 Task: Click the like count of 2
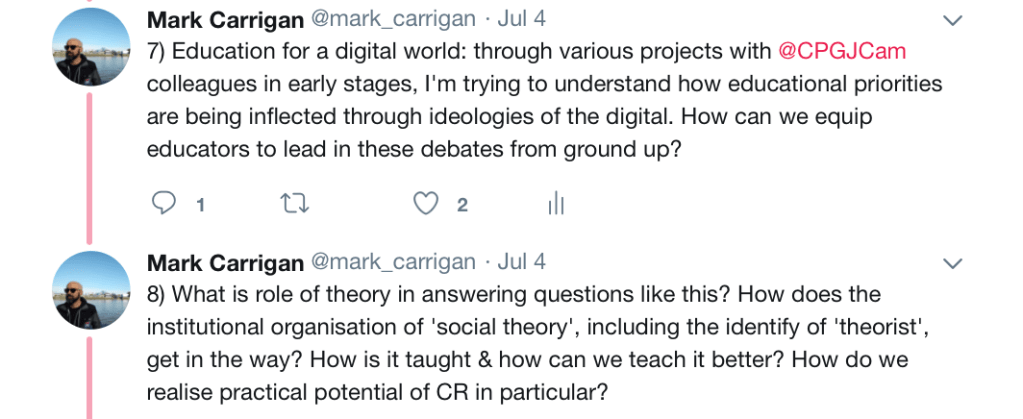click(462, 205)
